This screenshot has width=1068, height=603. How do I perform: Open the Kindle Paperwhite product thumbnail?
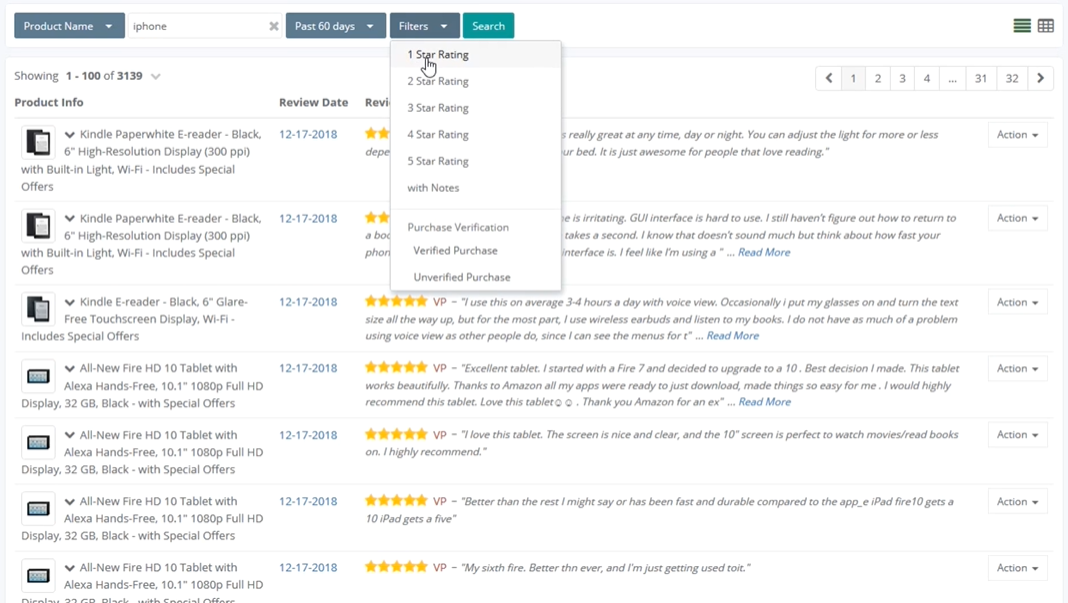[37, 140]
